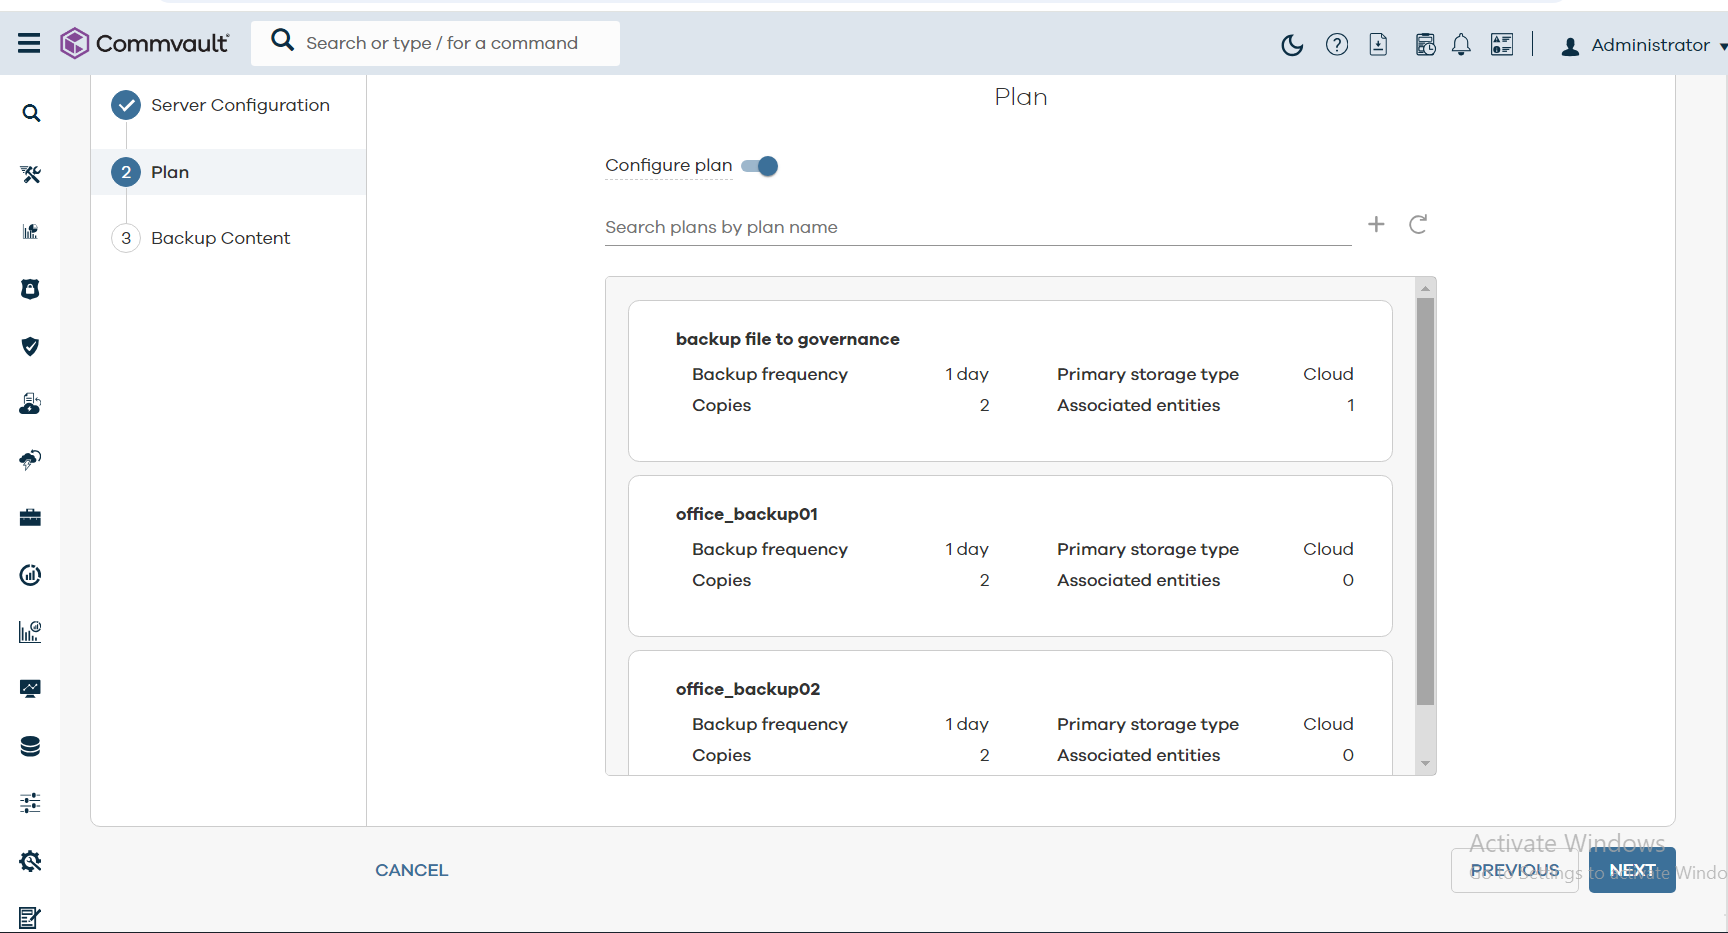
Task: Go to Server Configuration step
Action: [240, 105]
